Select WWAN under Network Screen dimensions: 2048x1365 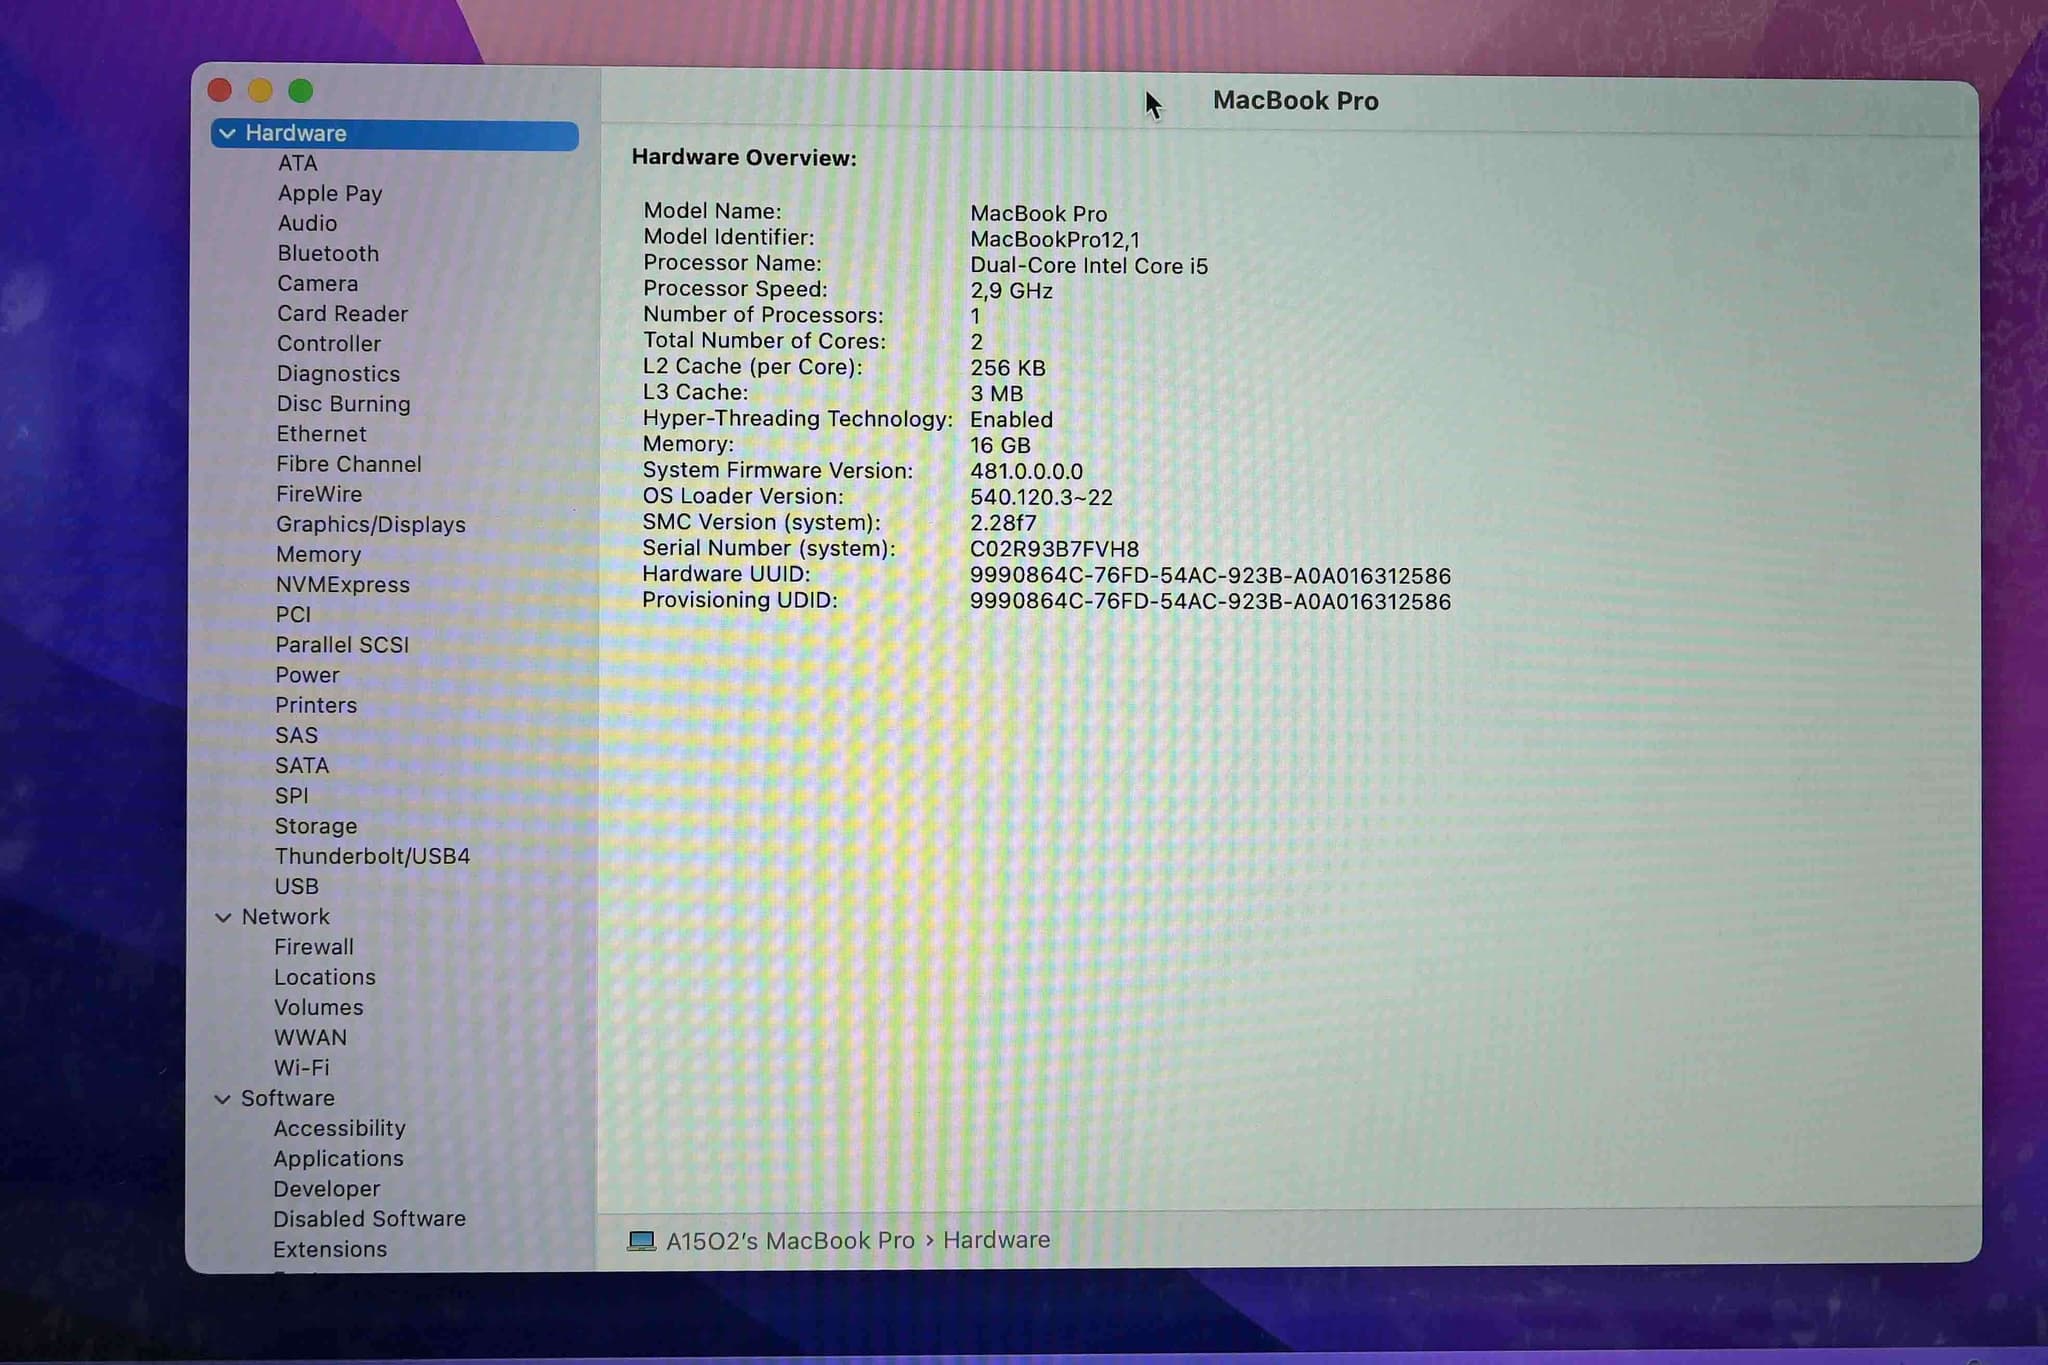point(311,1038)
